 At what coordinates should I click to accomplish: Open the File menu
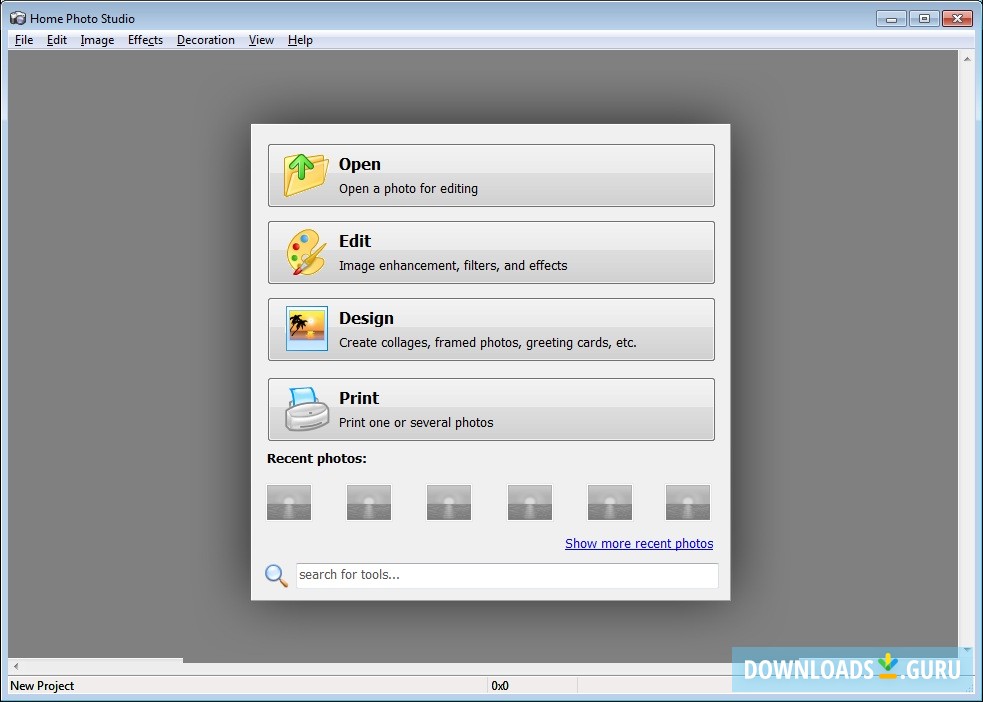[x=24, y=40]
